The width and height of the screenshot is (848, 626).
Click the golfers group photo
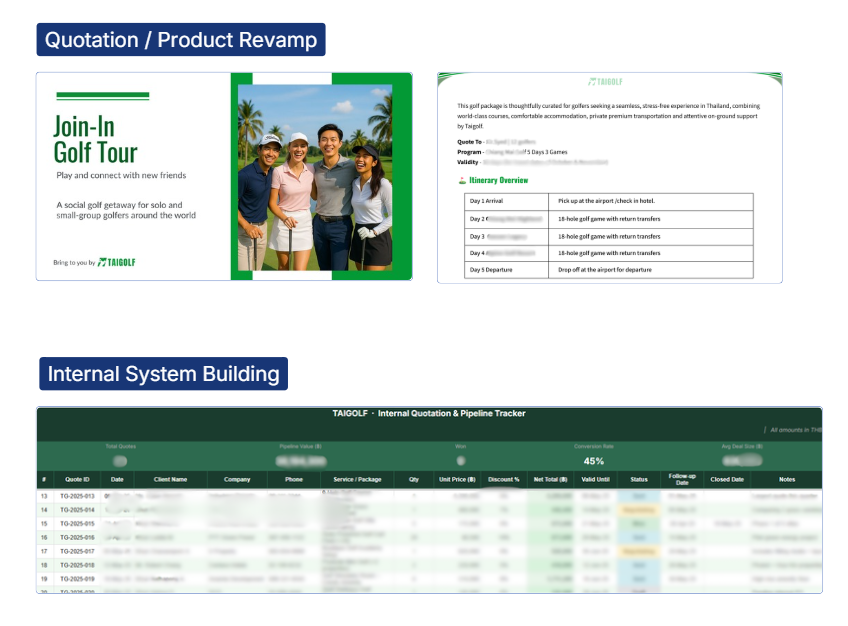coord(315,177)
